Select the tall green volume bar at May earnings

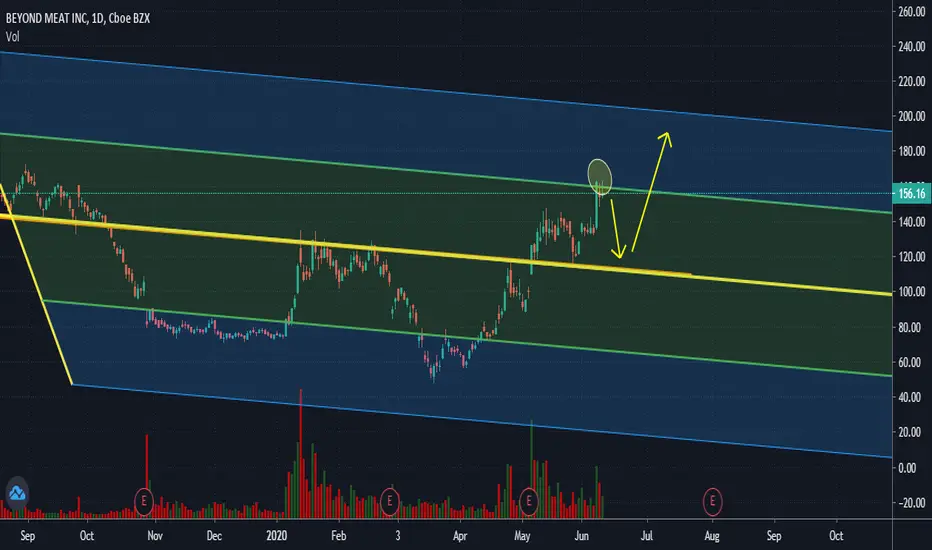531,469
